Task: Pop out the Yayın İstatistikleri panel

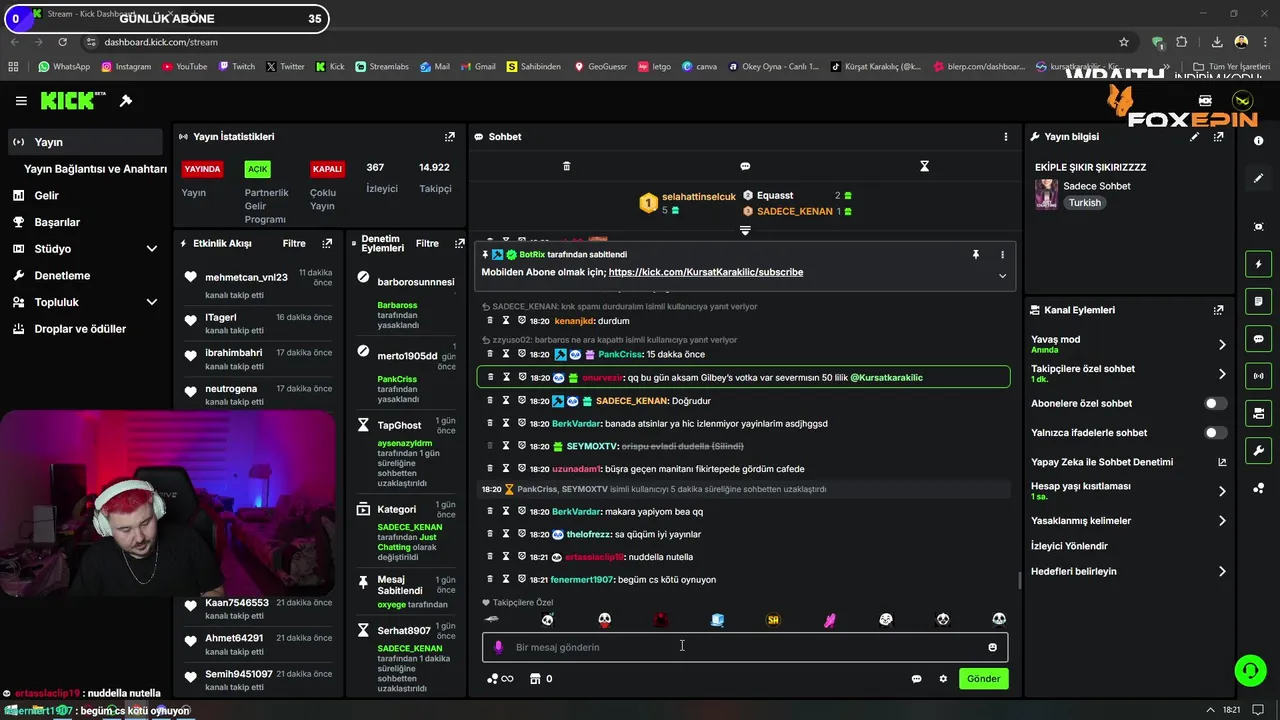Action: [x=450, y=137]
